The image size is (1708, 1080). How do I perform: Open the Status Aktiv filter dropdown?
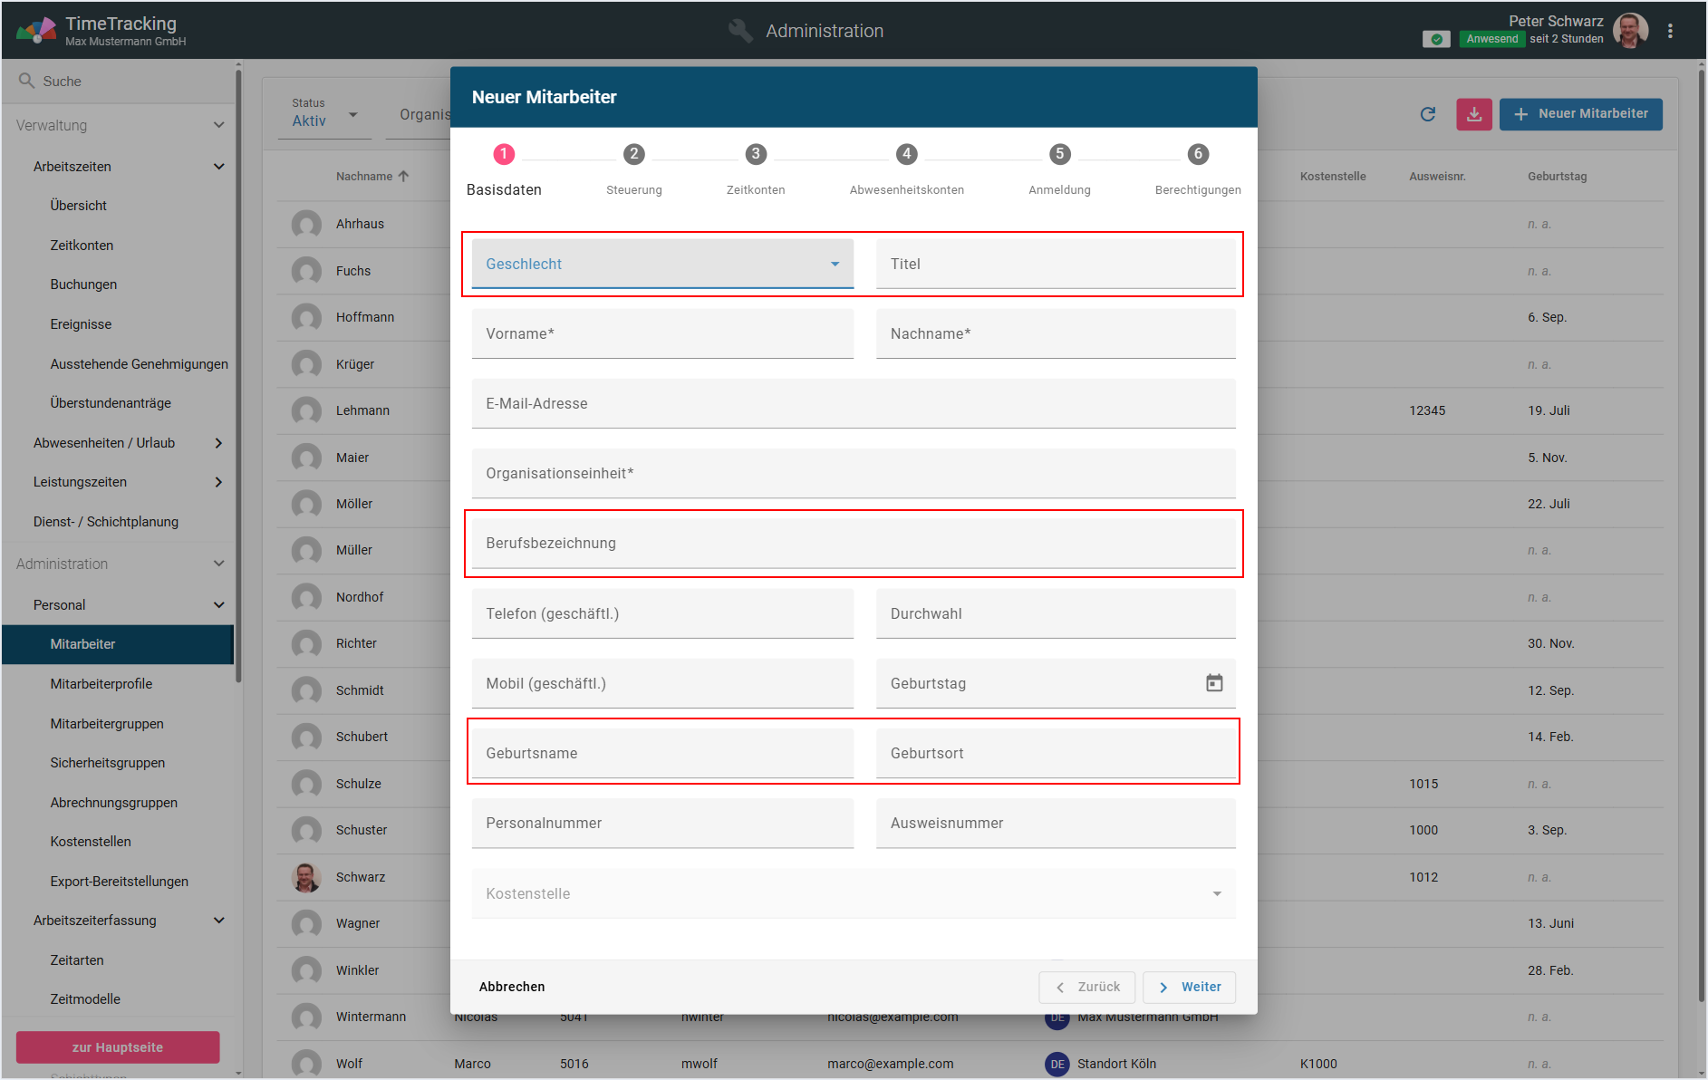pos(325,114)
